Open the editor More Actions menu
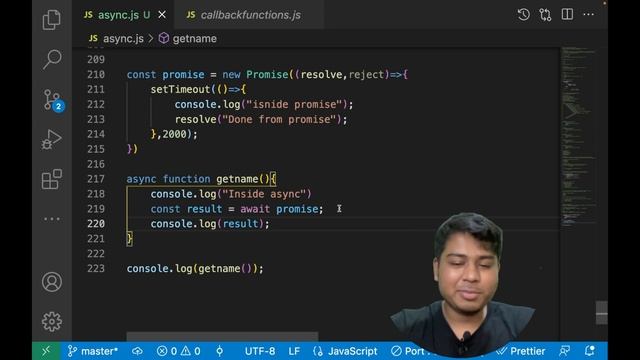The height and width of the screenshot is (360, 640). click(589, 14)
